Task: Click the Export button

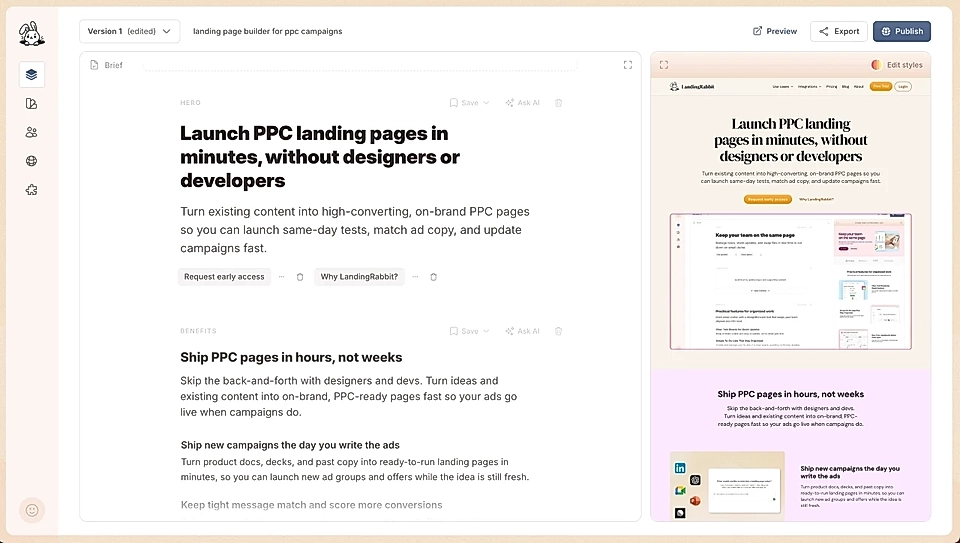Action: [839, 31]
